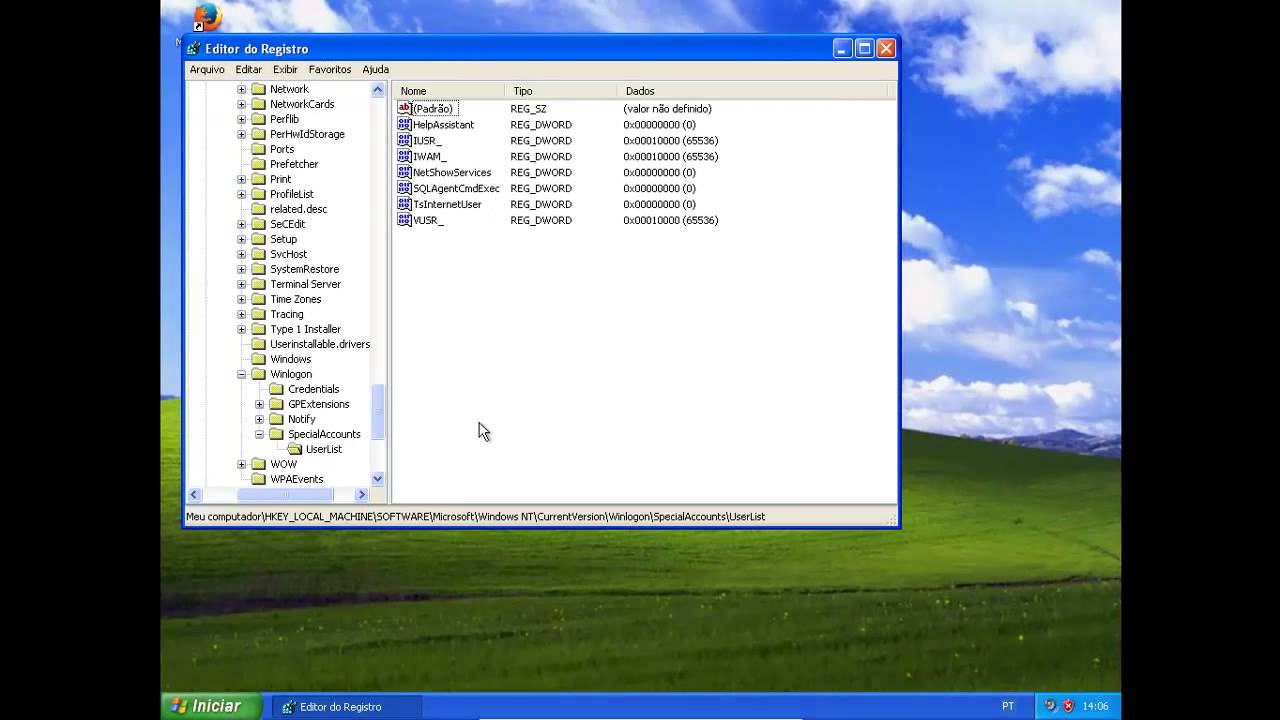The height and width of the screenshot is (720, 1280).
Task: Click Editor do Registro taskbar button
Action: 347,706
